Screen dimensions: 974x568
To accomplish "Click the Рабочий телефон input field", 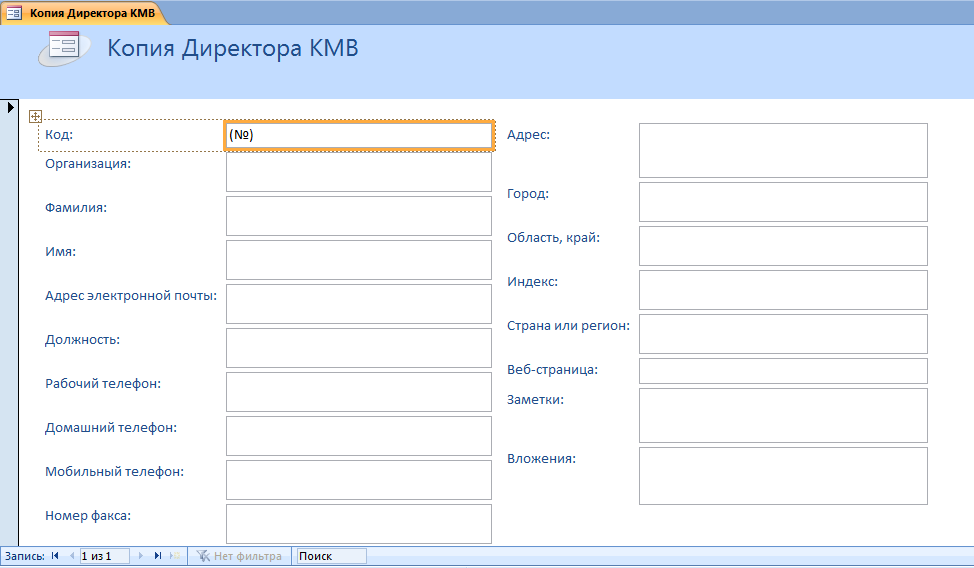I will pos(359,392).
